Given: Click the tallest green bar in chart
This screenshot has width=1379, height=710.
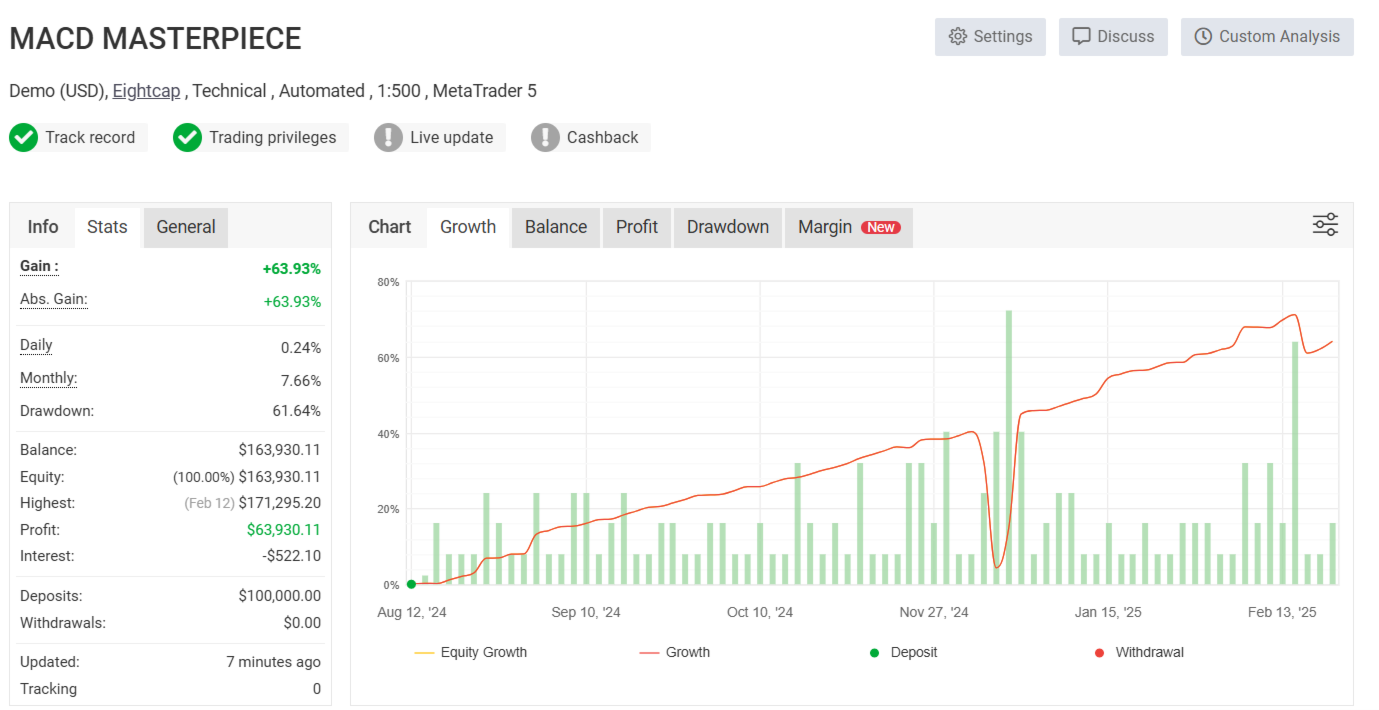Looking at the screenshot, I should [1009, 447].
